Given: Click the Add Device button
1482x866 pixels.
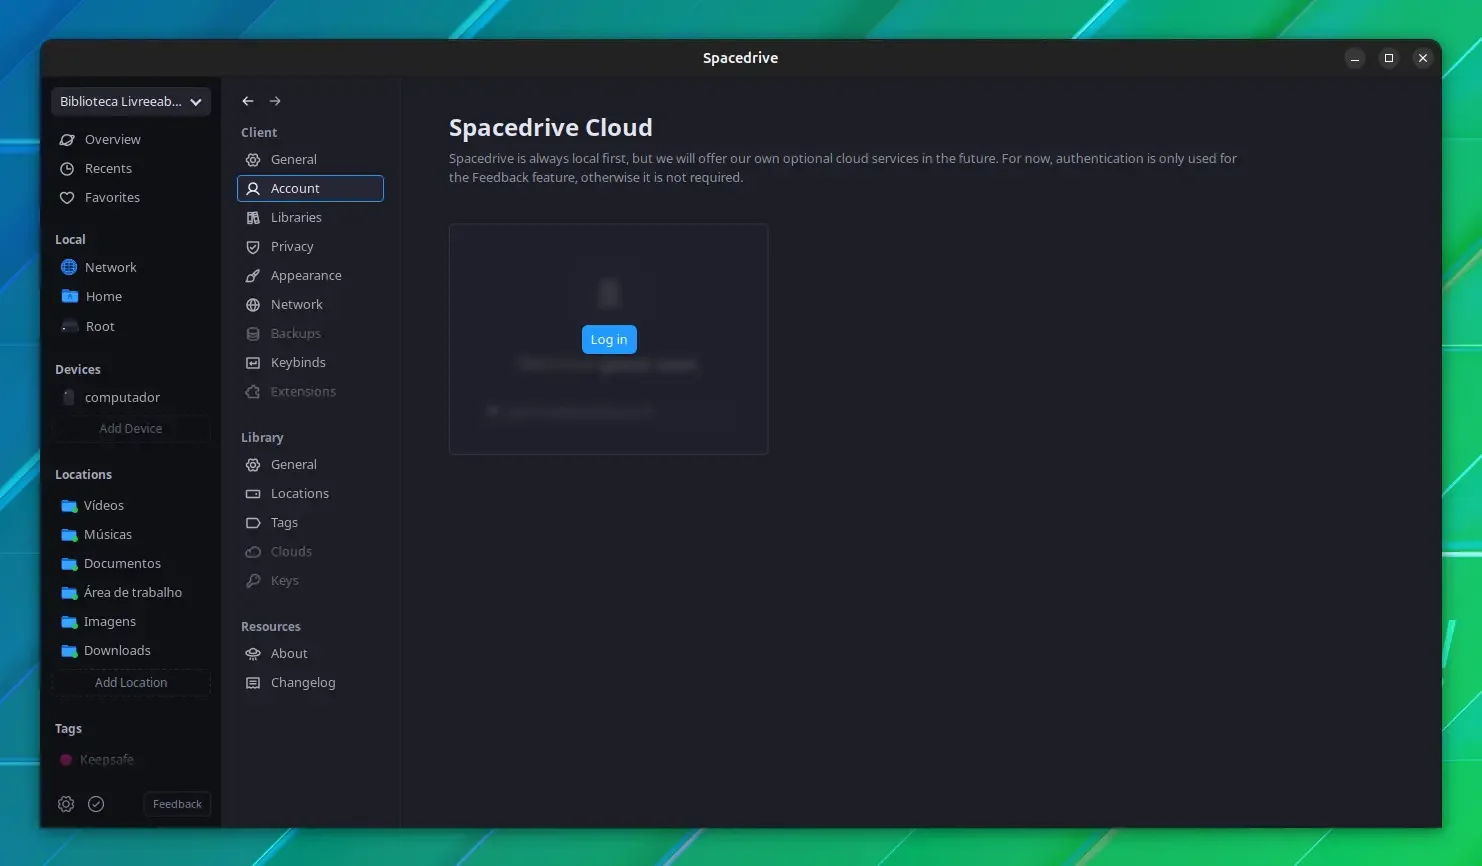Looking at the screenshot, I should [131, 429].
